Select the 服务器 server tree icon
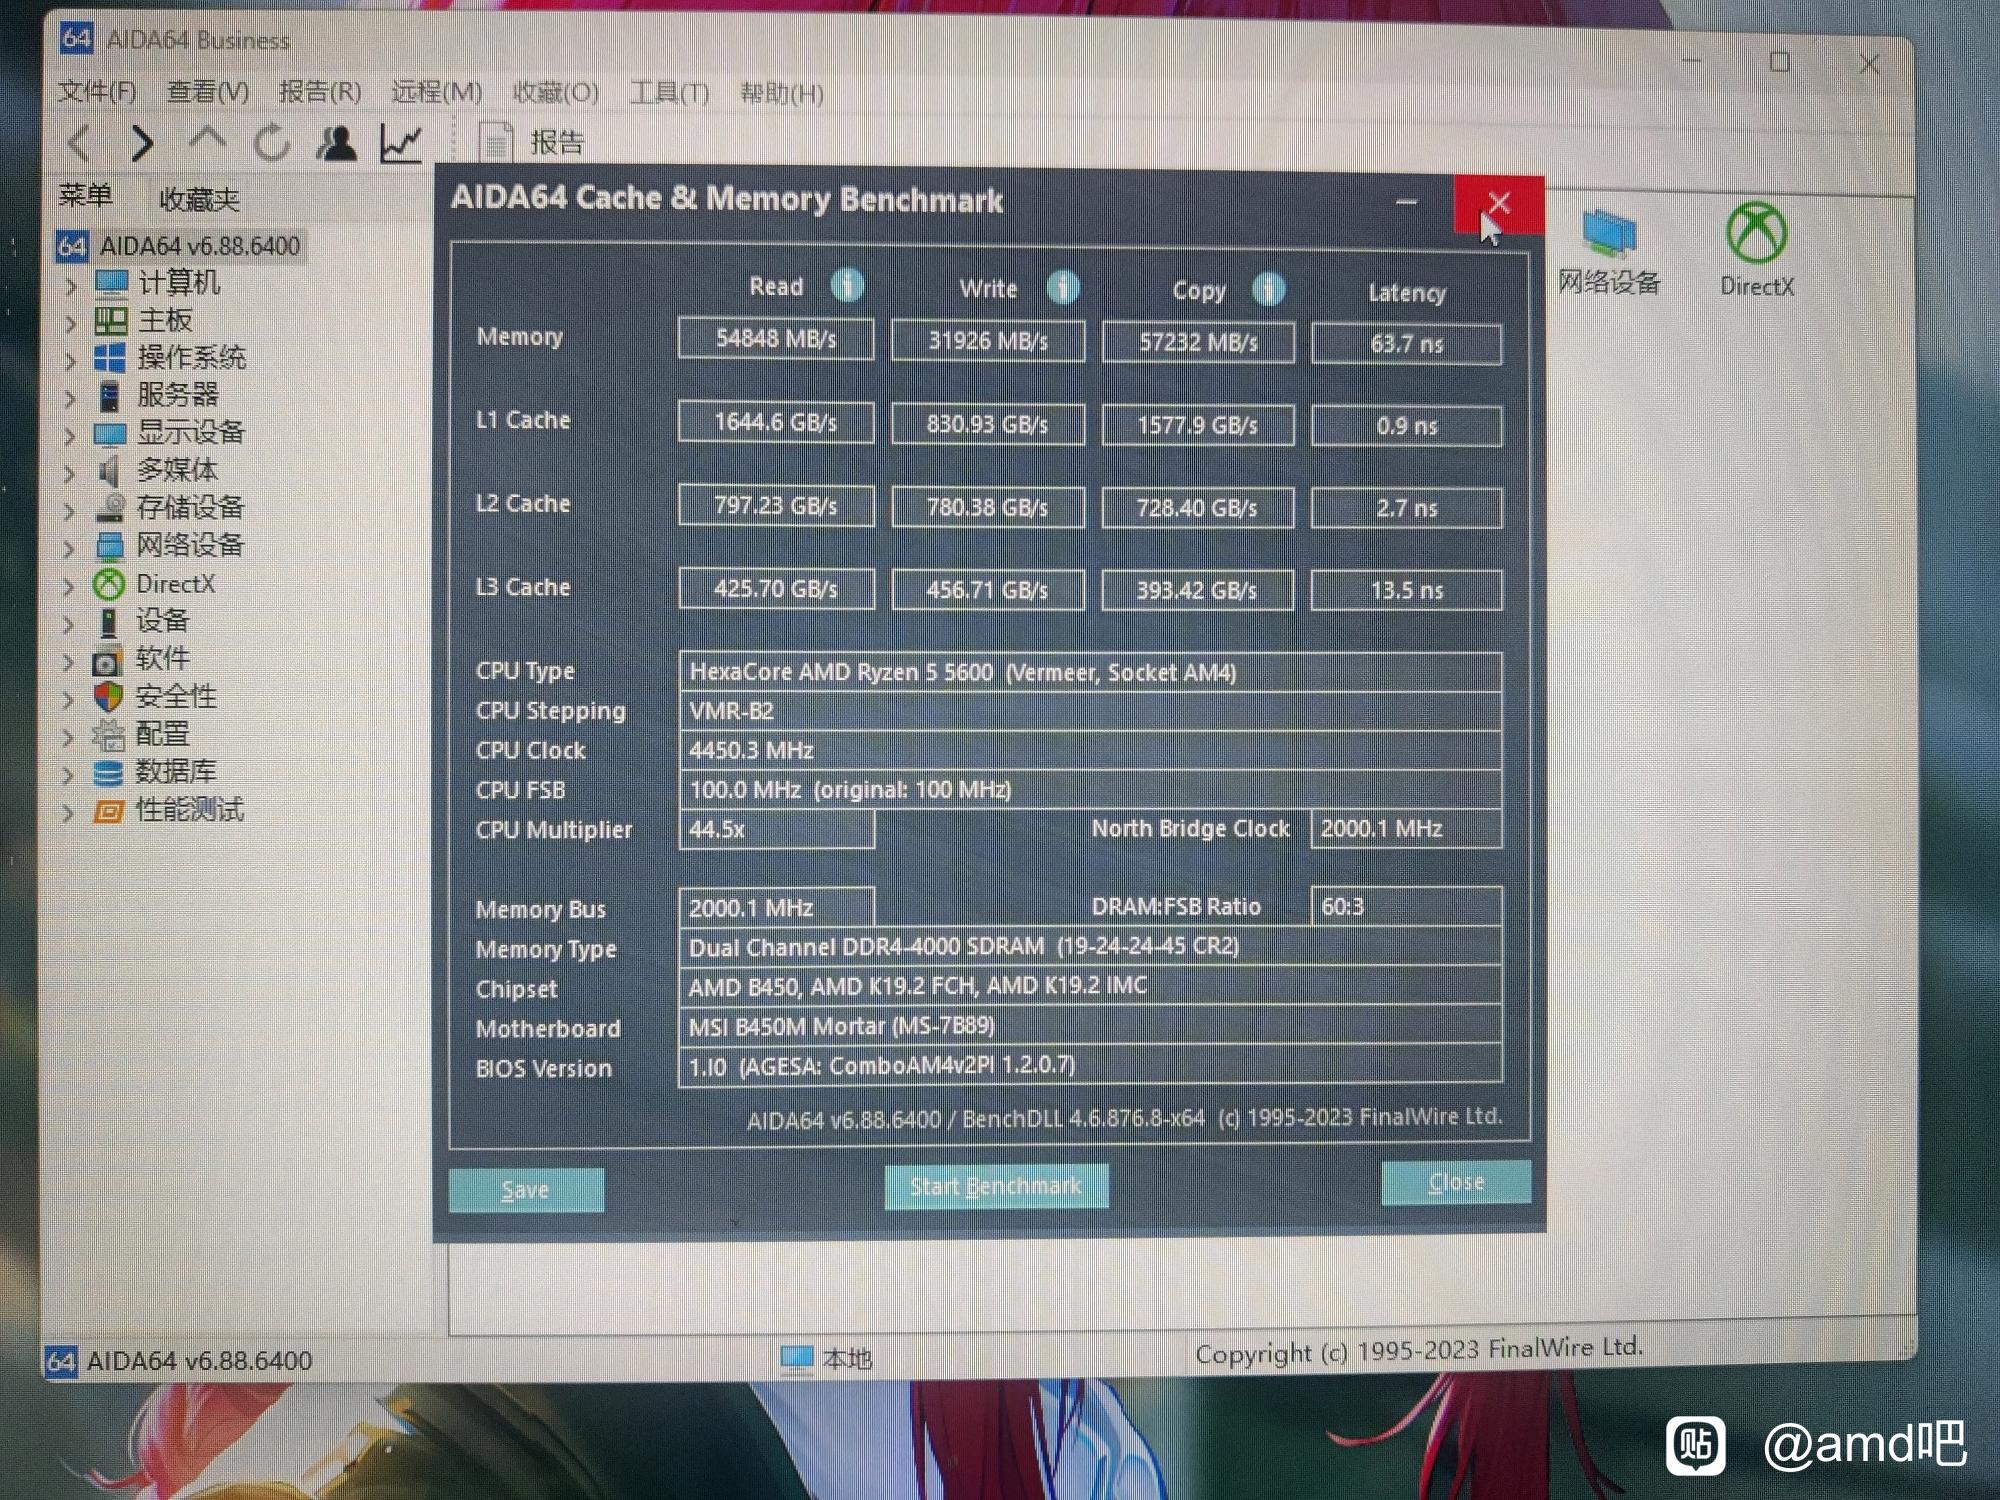The width and height of the screenshot is (2000, 1500). 109,395
